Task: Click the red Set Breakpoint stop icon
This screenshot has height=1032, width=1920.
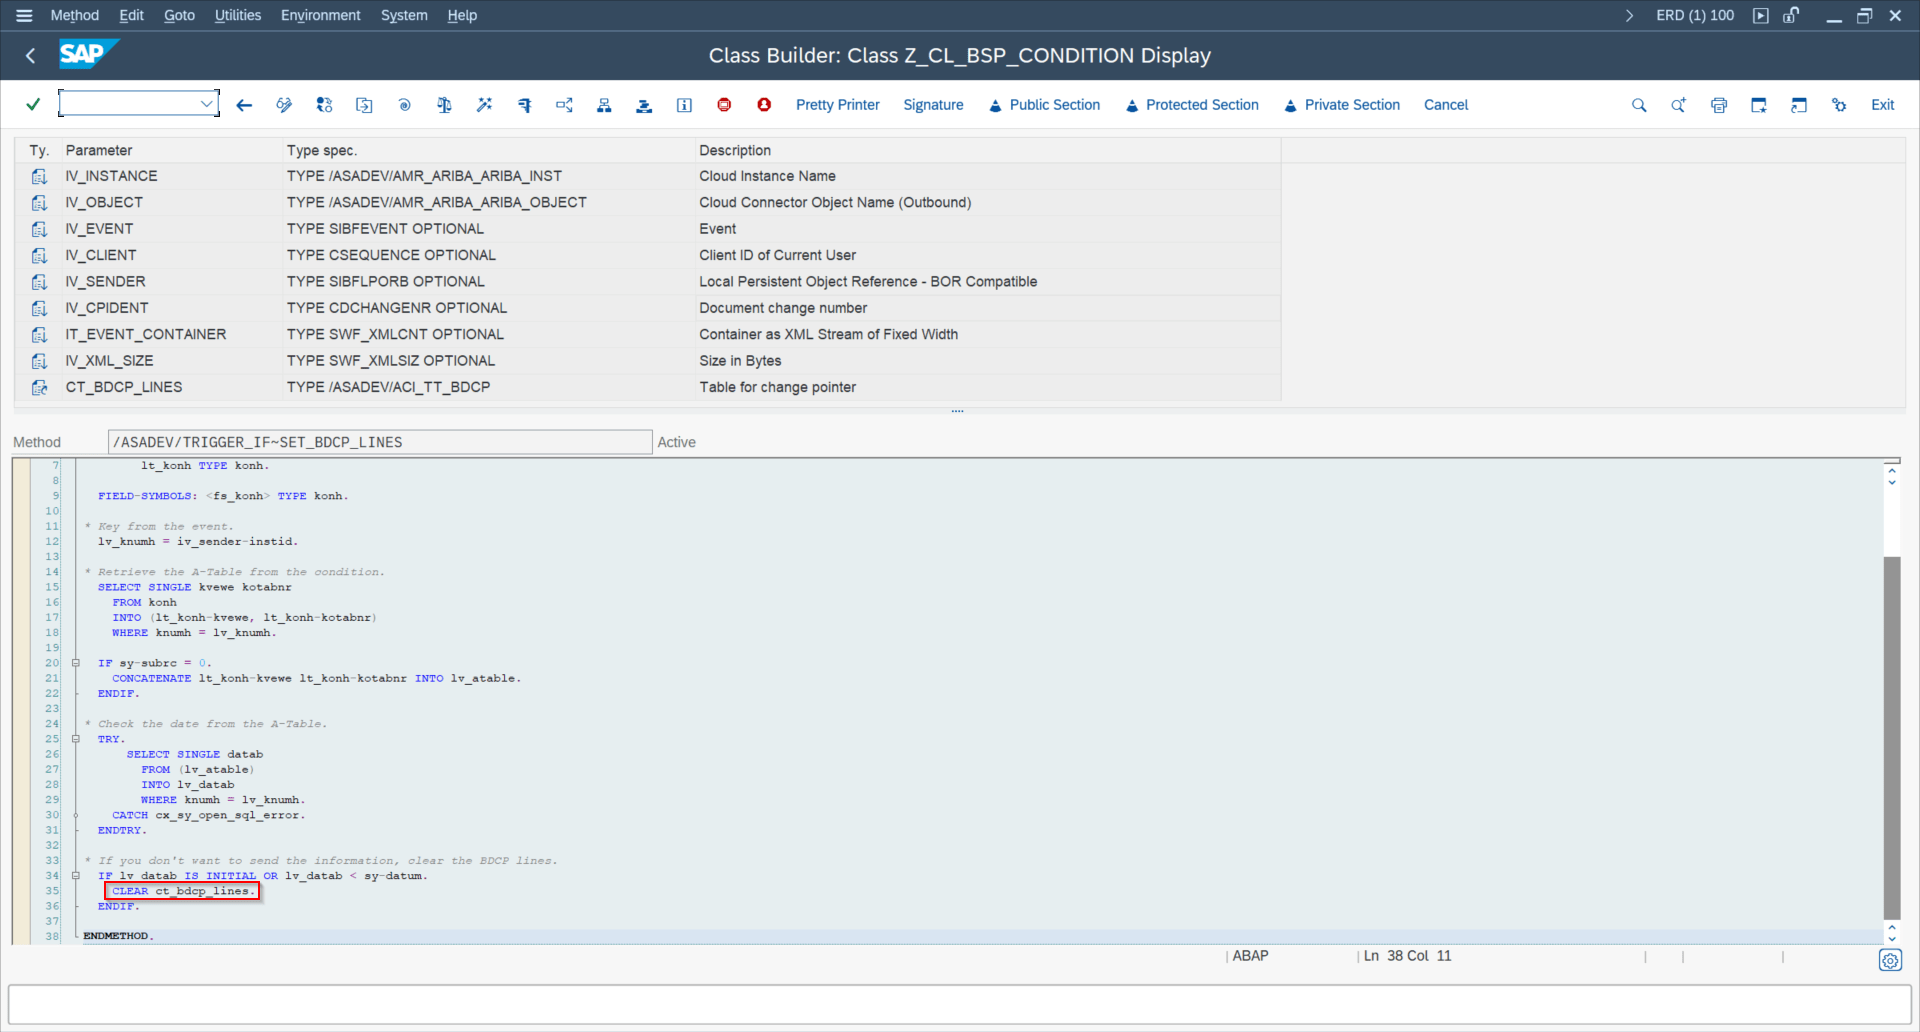Action: (x=724, y=105)
